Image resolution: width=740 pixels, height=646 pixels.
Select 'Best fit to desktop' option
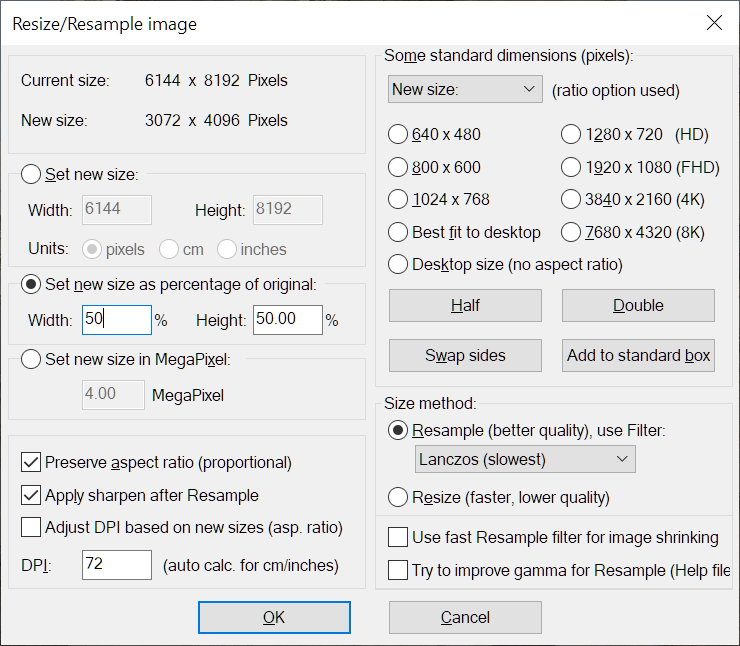tap(398, 232)
